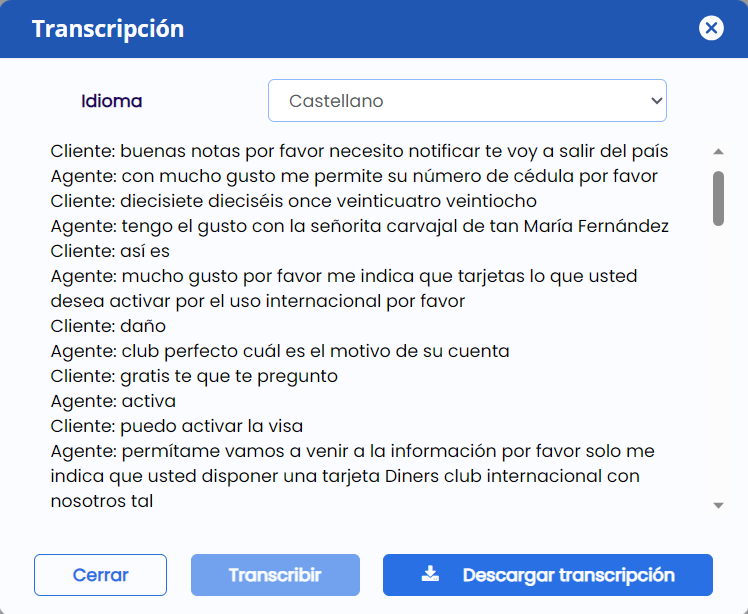The image size is (748, 614).
Task: Open the Castellano language combo box
Action: coord(467,101)
